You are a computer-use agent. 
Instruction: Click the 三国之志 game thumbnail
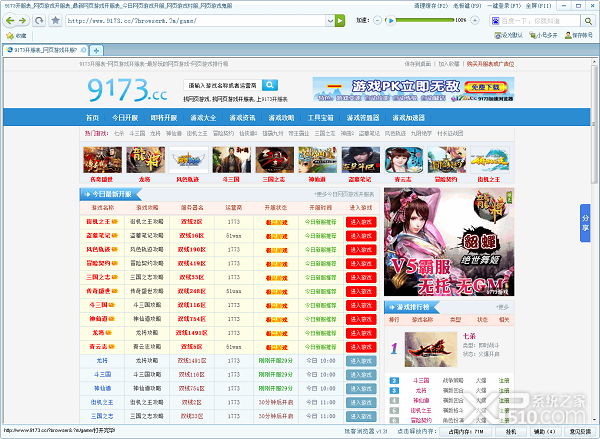pos(275,160)
